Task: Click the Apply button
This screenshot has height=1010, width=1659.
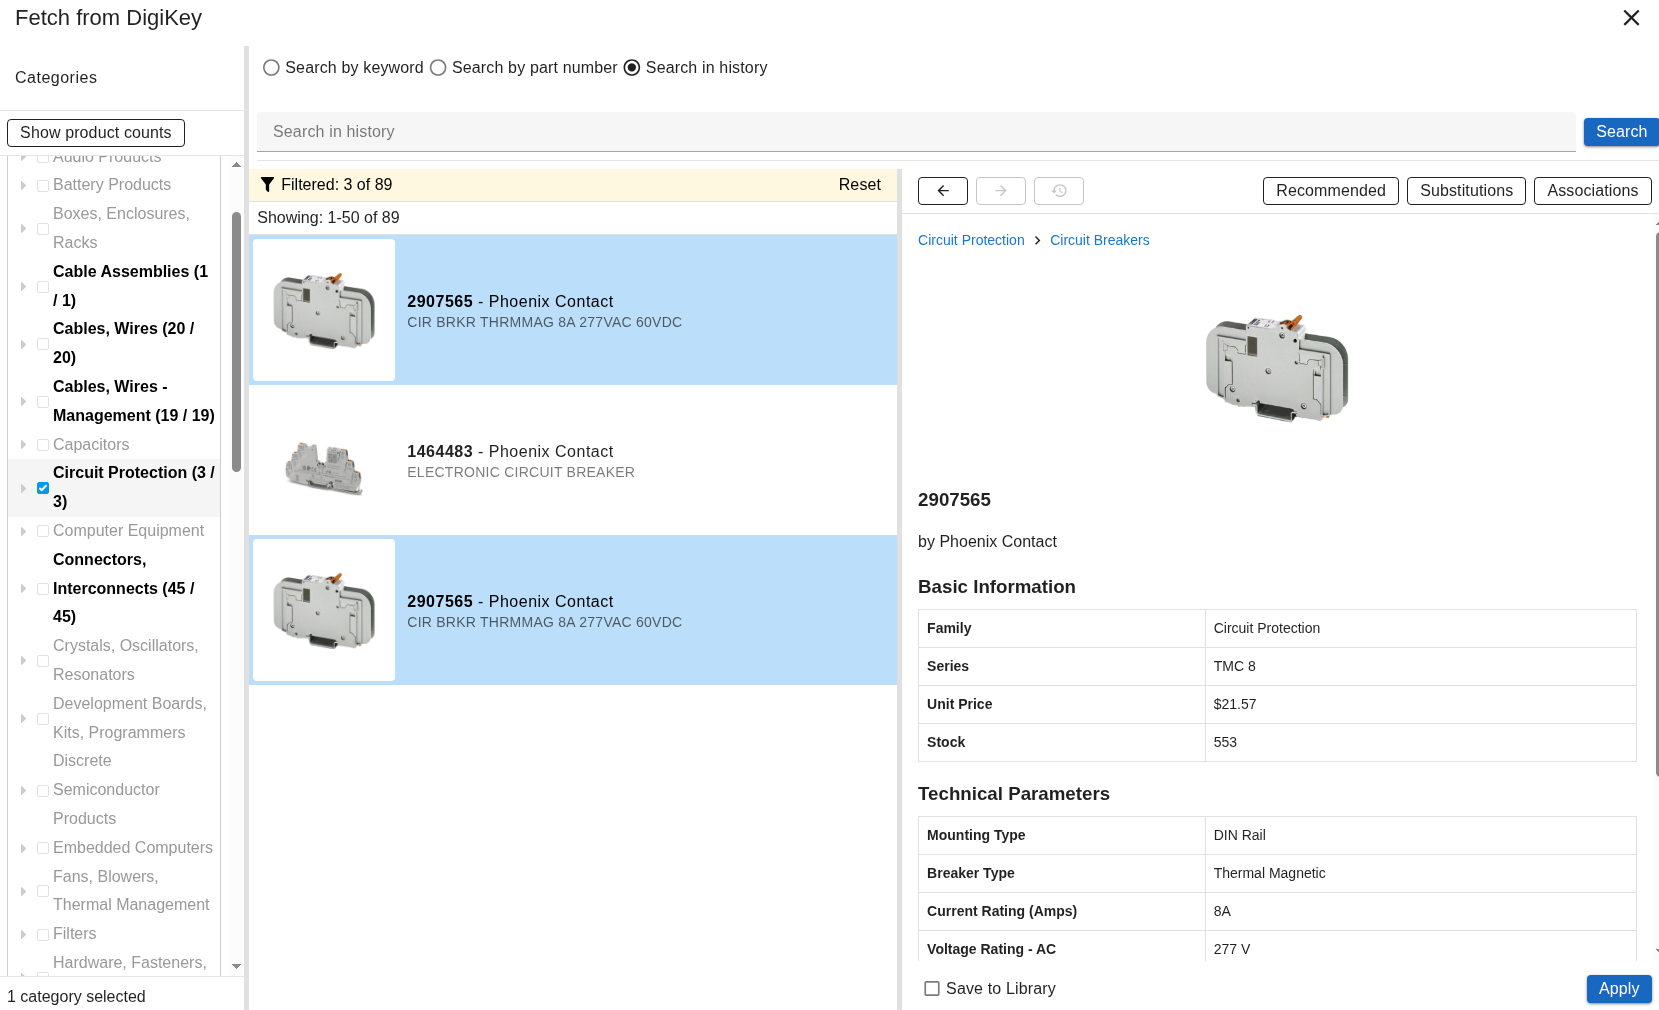Action: tap(1619, 989)
